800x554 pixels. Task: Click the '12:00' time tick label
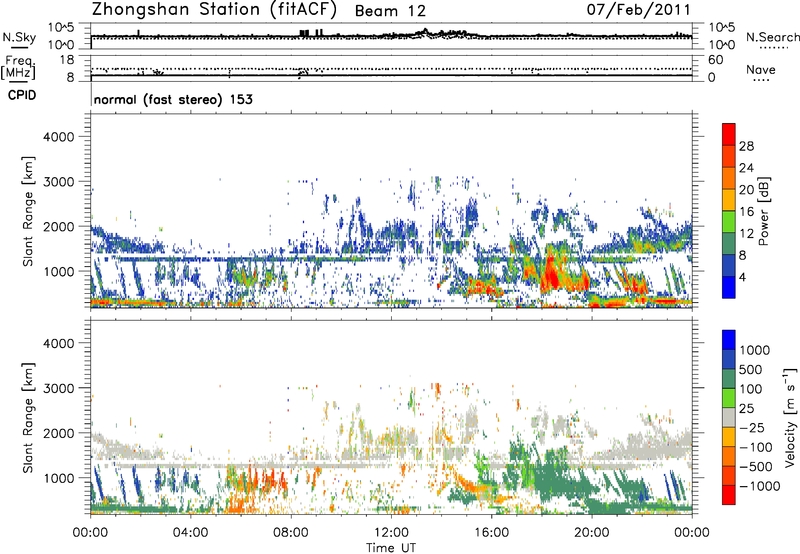click(x=391, y=533)
